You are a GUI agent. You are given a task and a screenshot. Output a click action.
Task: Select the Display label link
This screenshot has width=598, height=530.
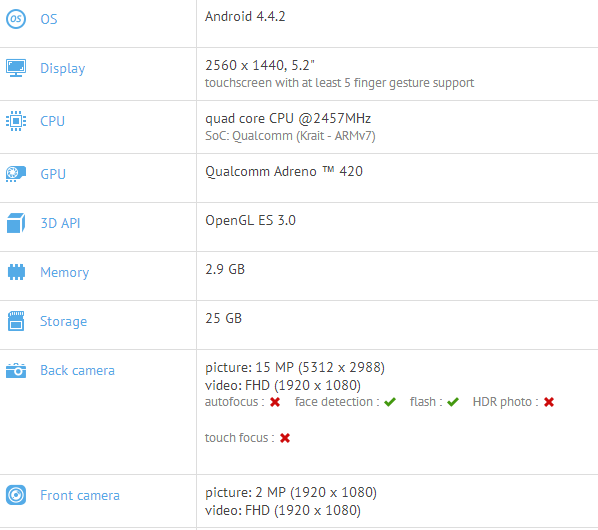[63, 69]
